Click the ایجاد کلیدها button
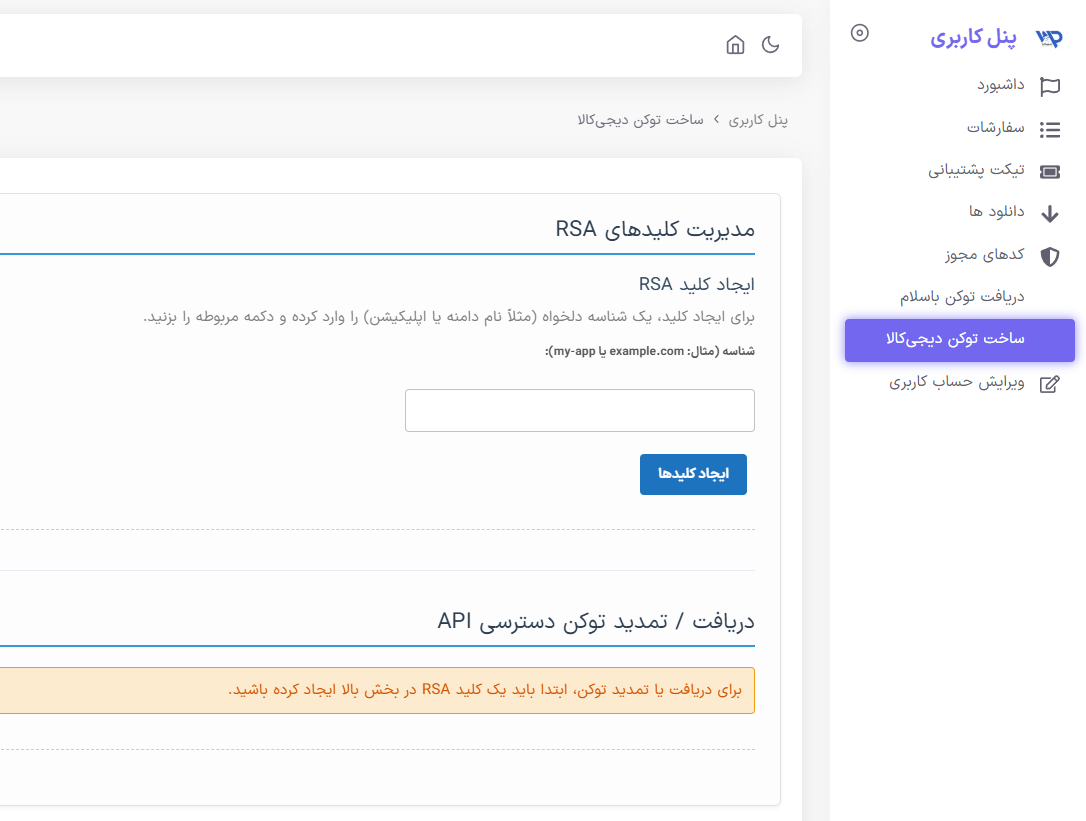 693,474
